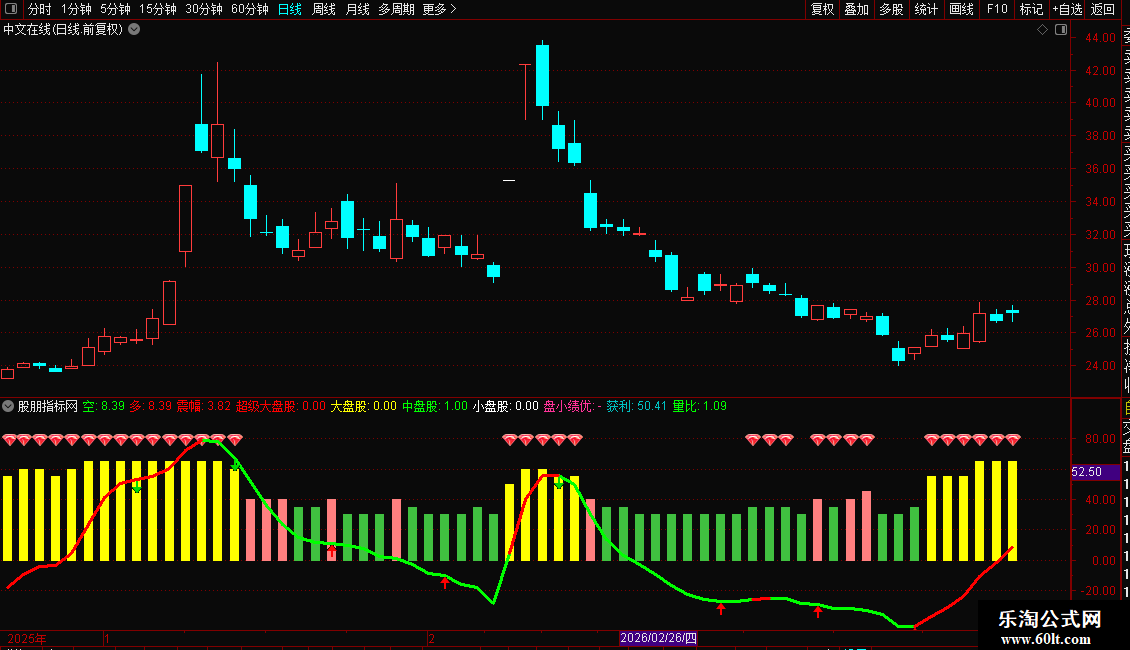Open F10 company info
This screenshot has width=1130, height=650.
(997, 9)
